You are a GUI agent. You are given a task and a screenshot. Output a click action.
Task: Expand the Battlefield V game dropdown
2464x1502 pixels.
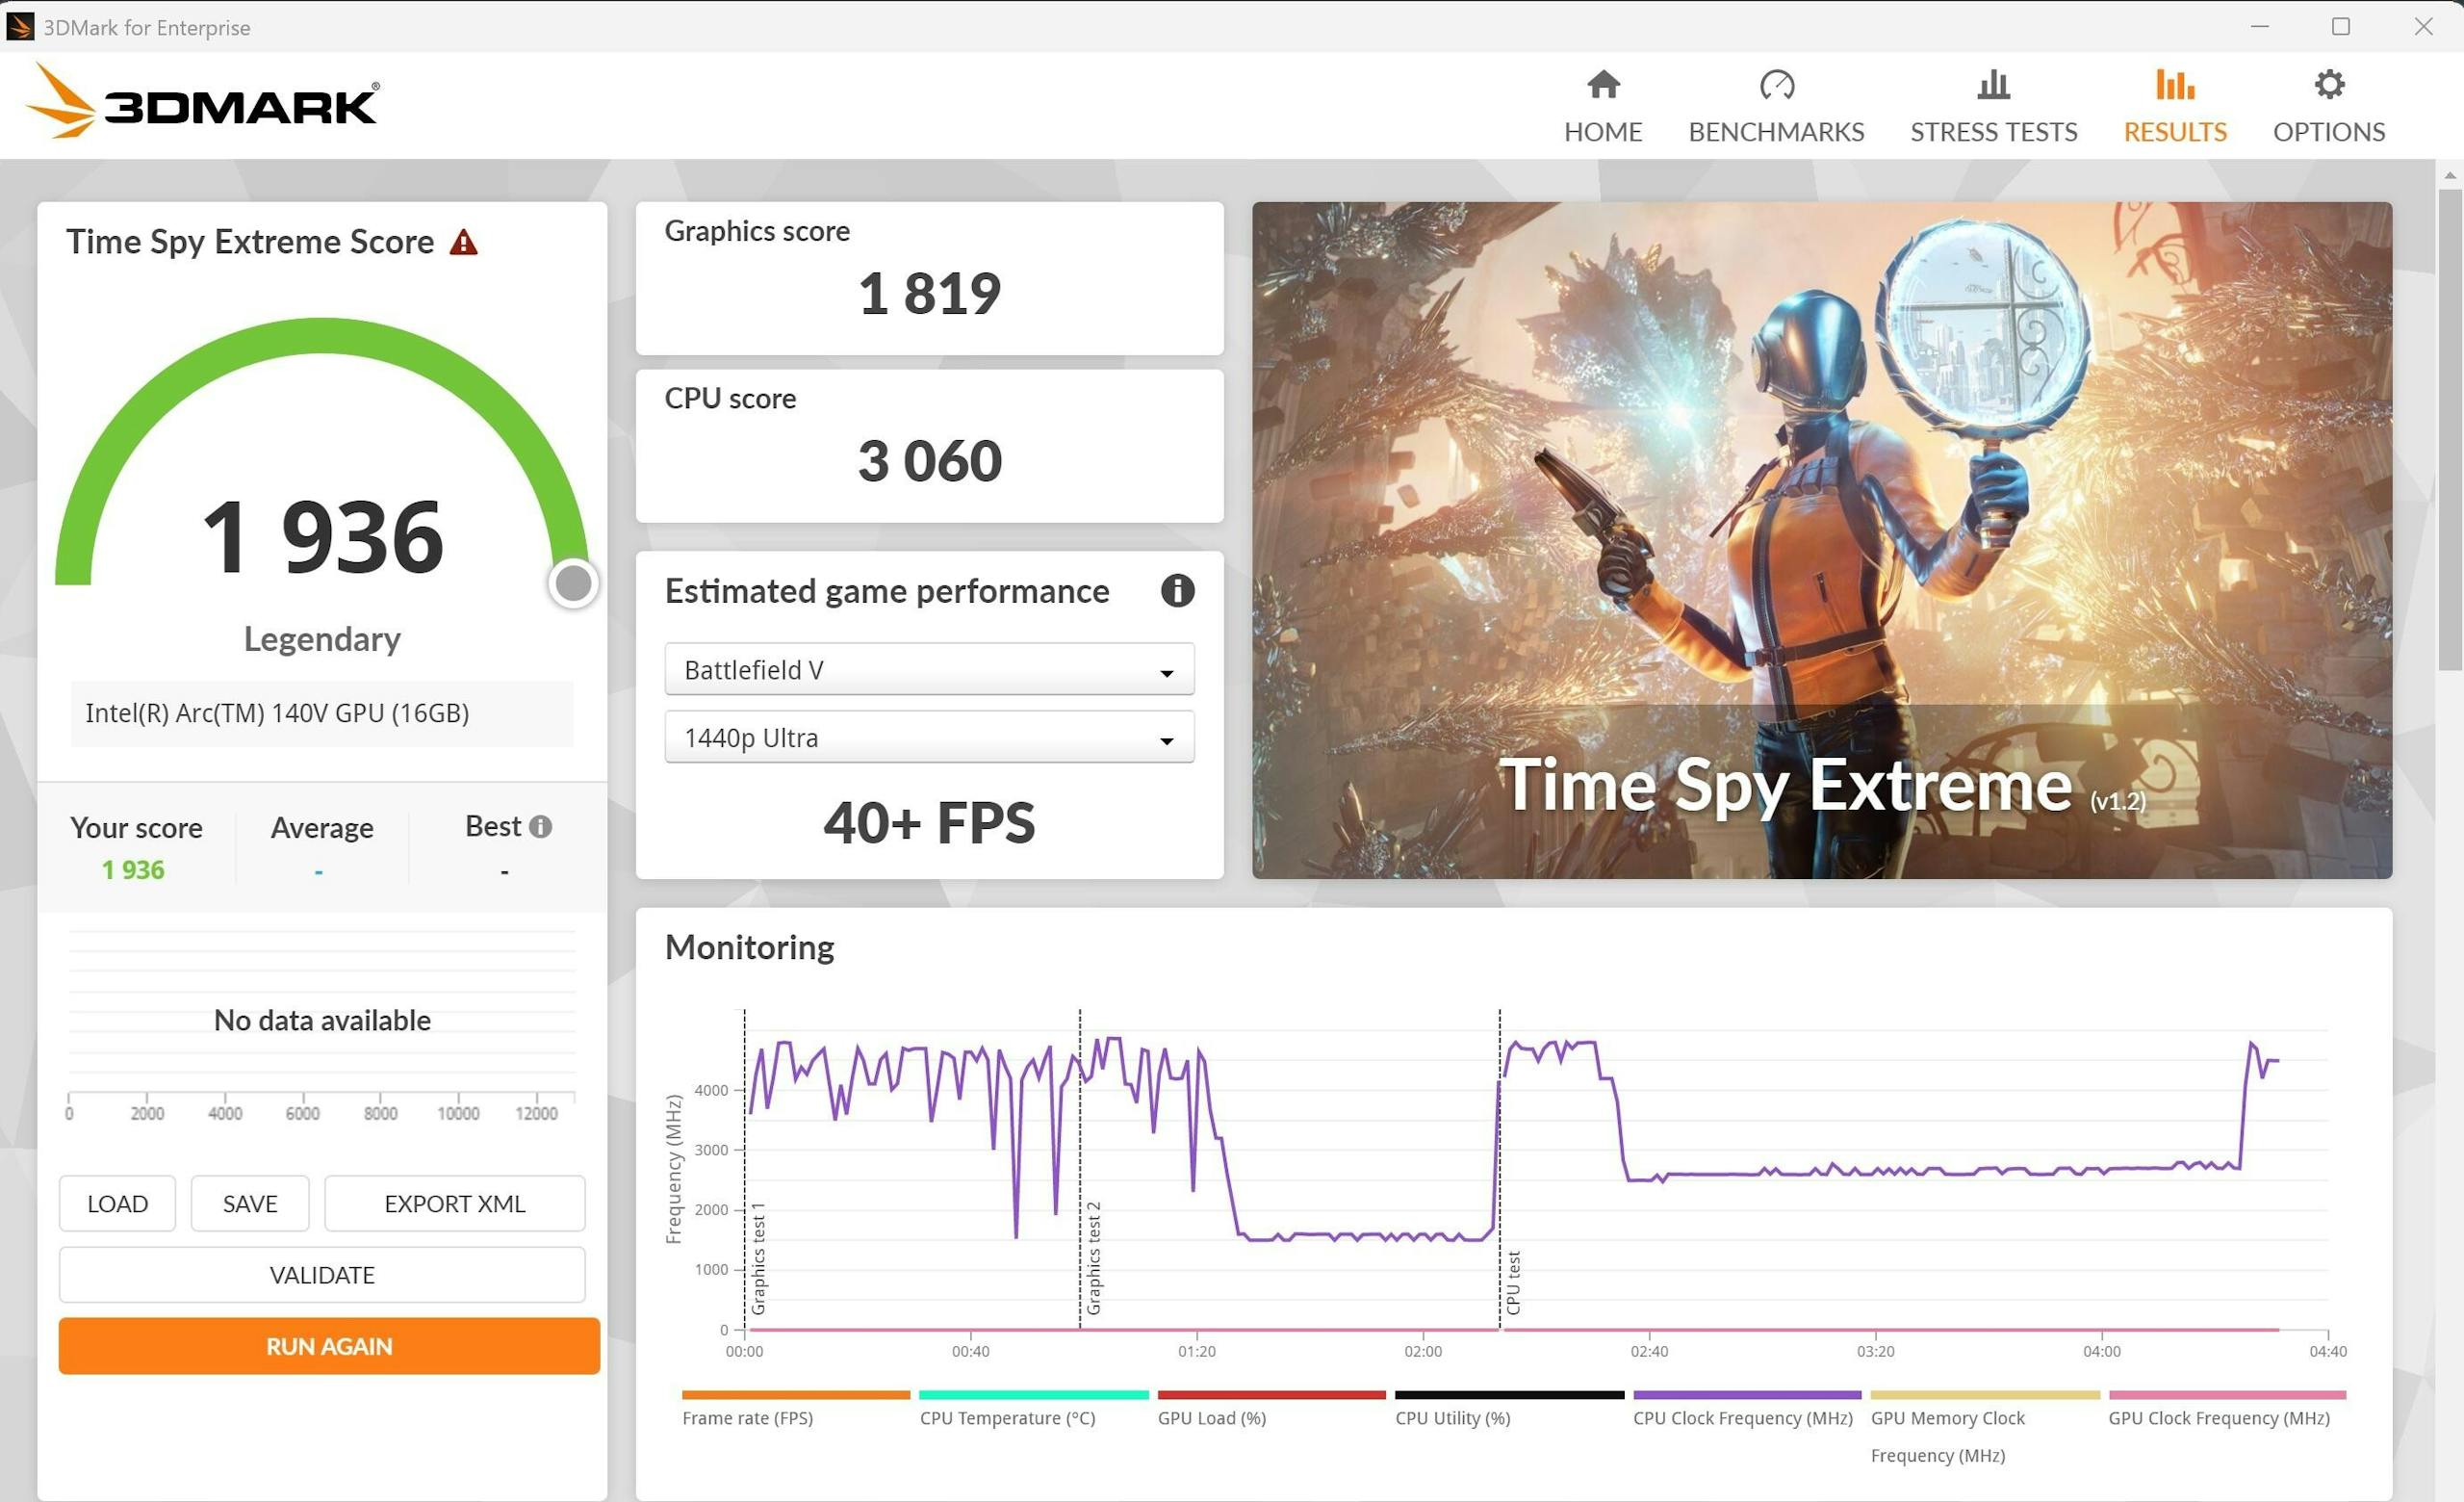[x=929, y=669]
